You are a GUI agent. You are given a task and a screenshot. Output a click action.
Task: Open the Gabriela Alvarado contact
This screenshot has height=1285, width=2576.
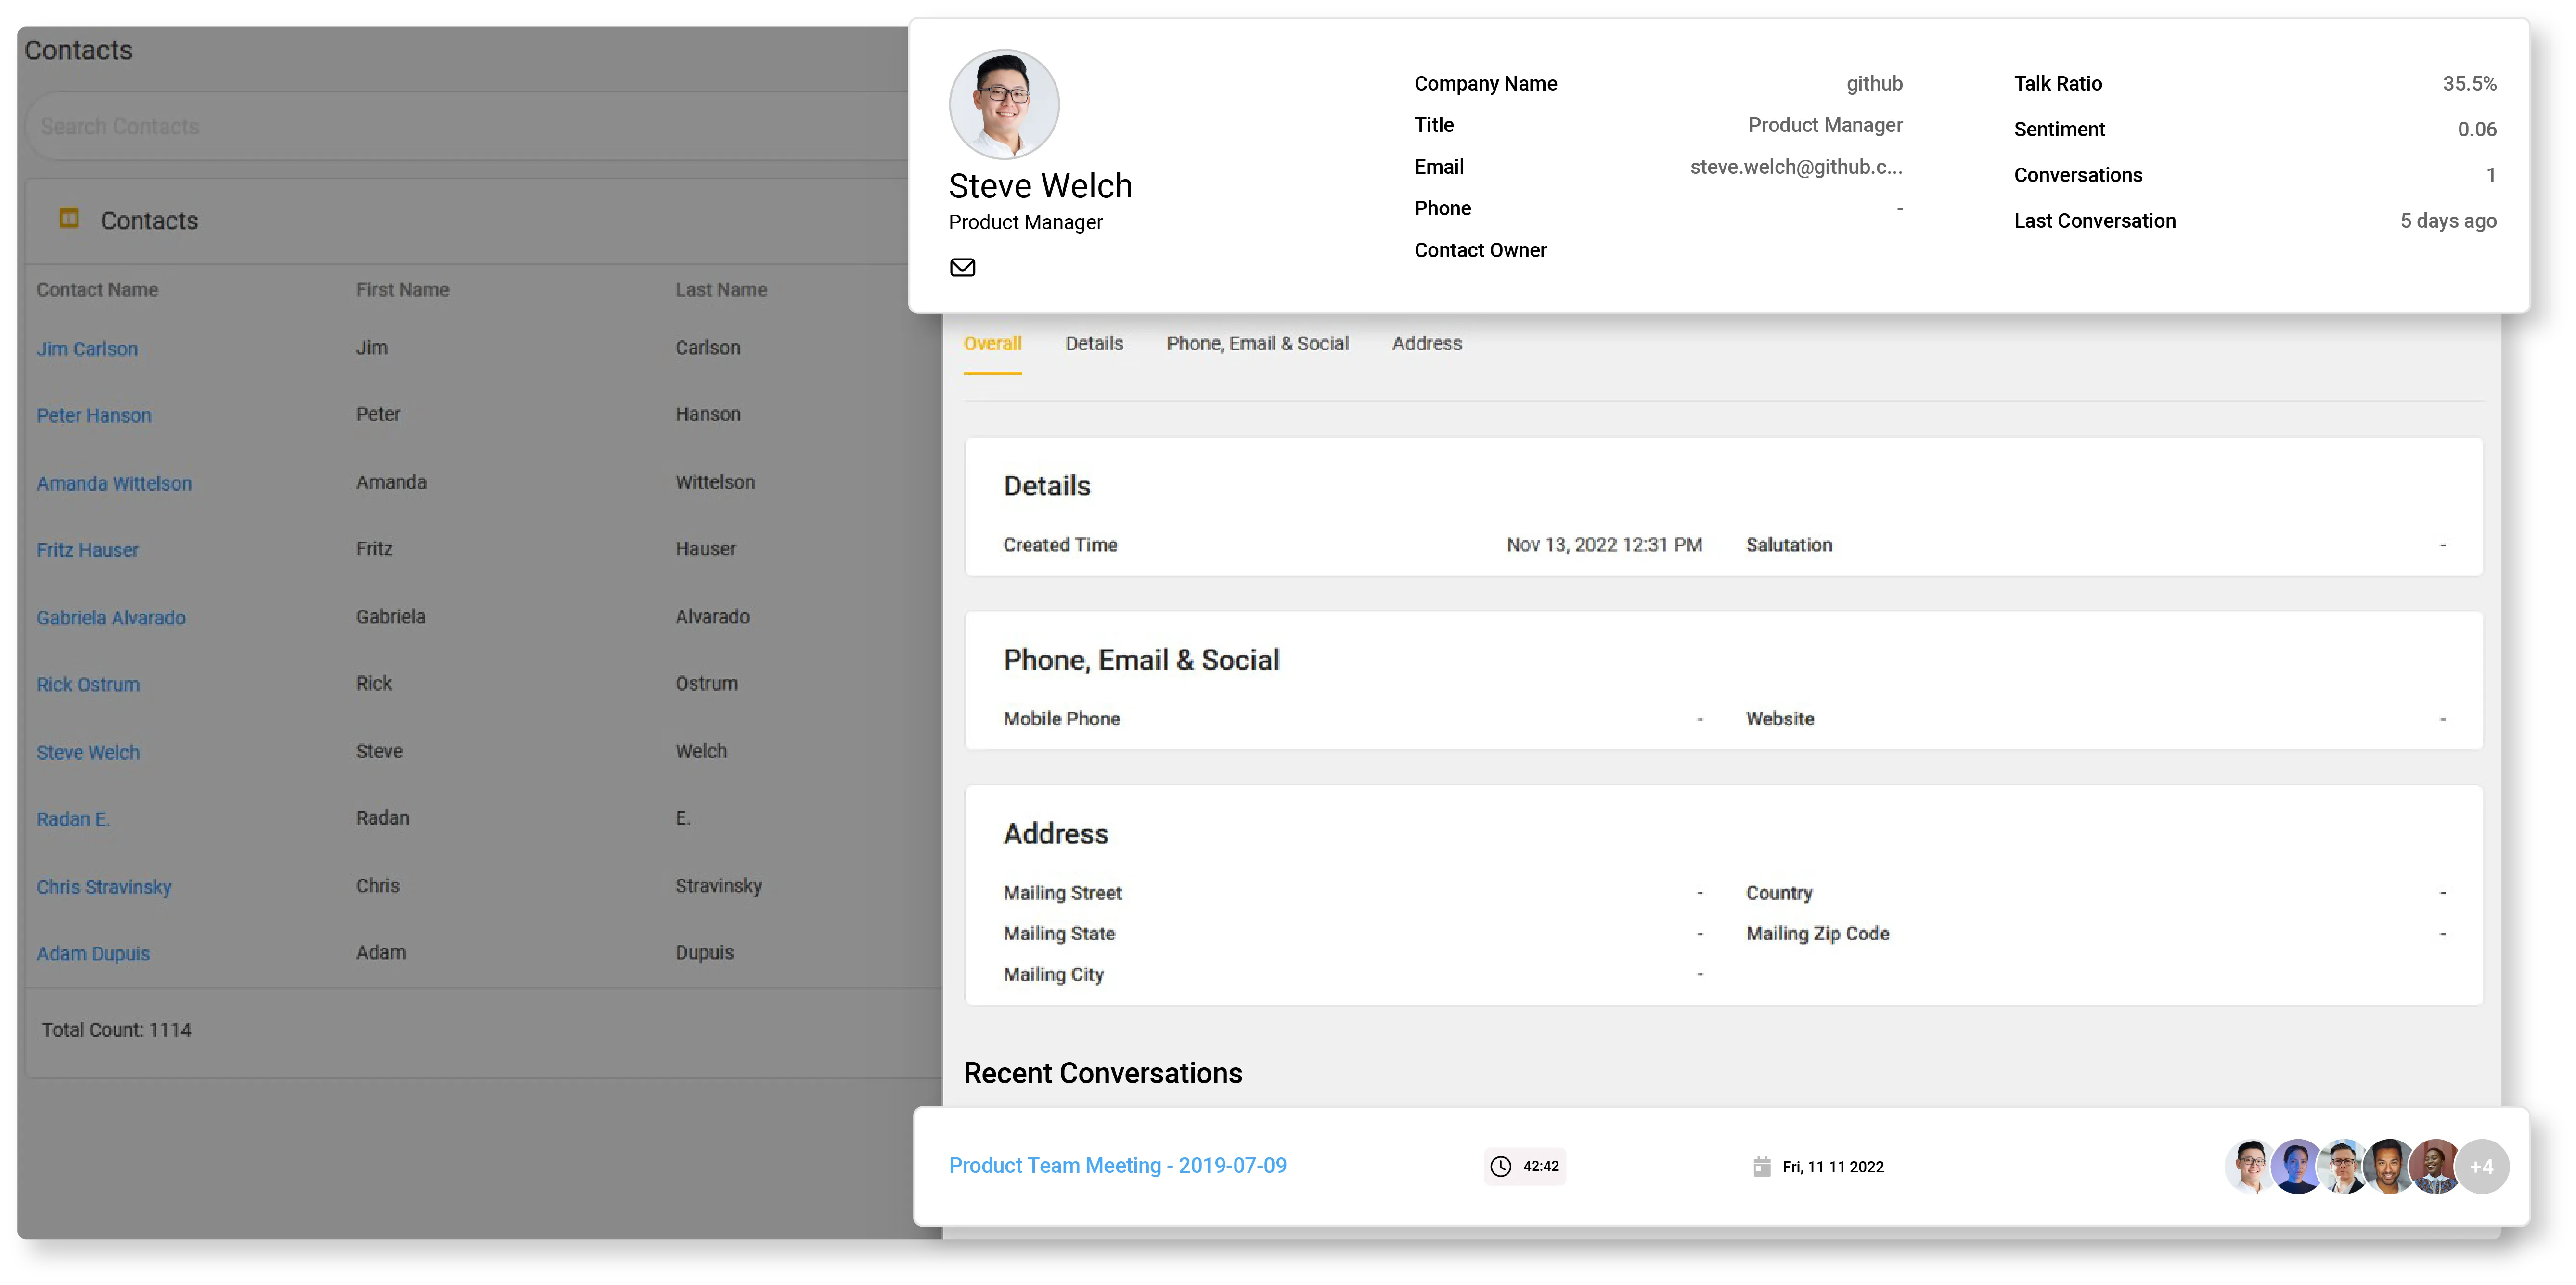tap(111, 617)
